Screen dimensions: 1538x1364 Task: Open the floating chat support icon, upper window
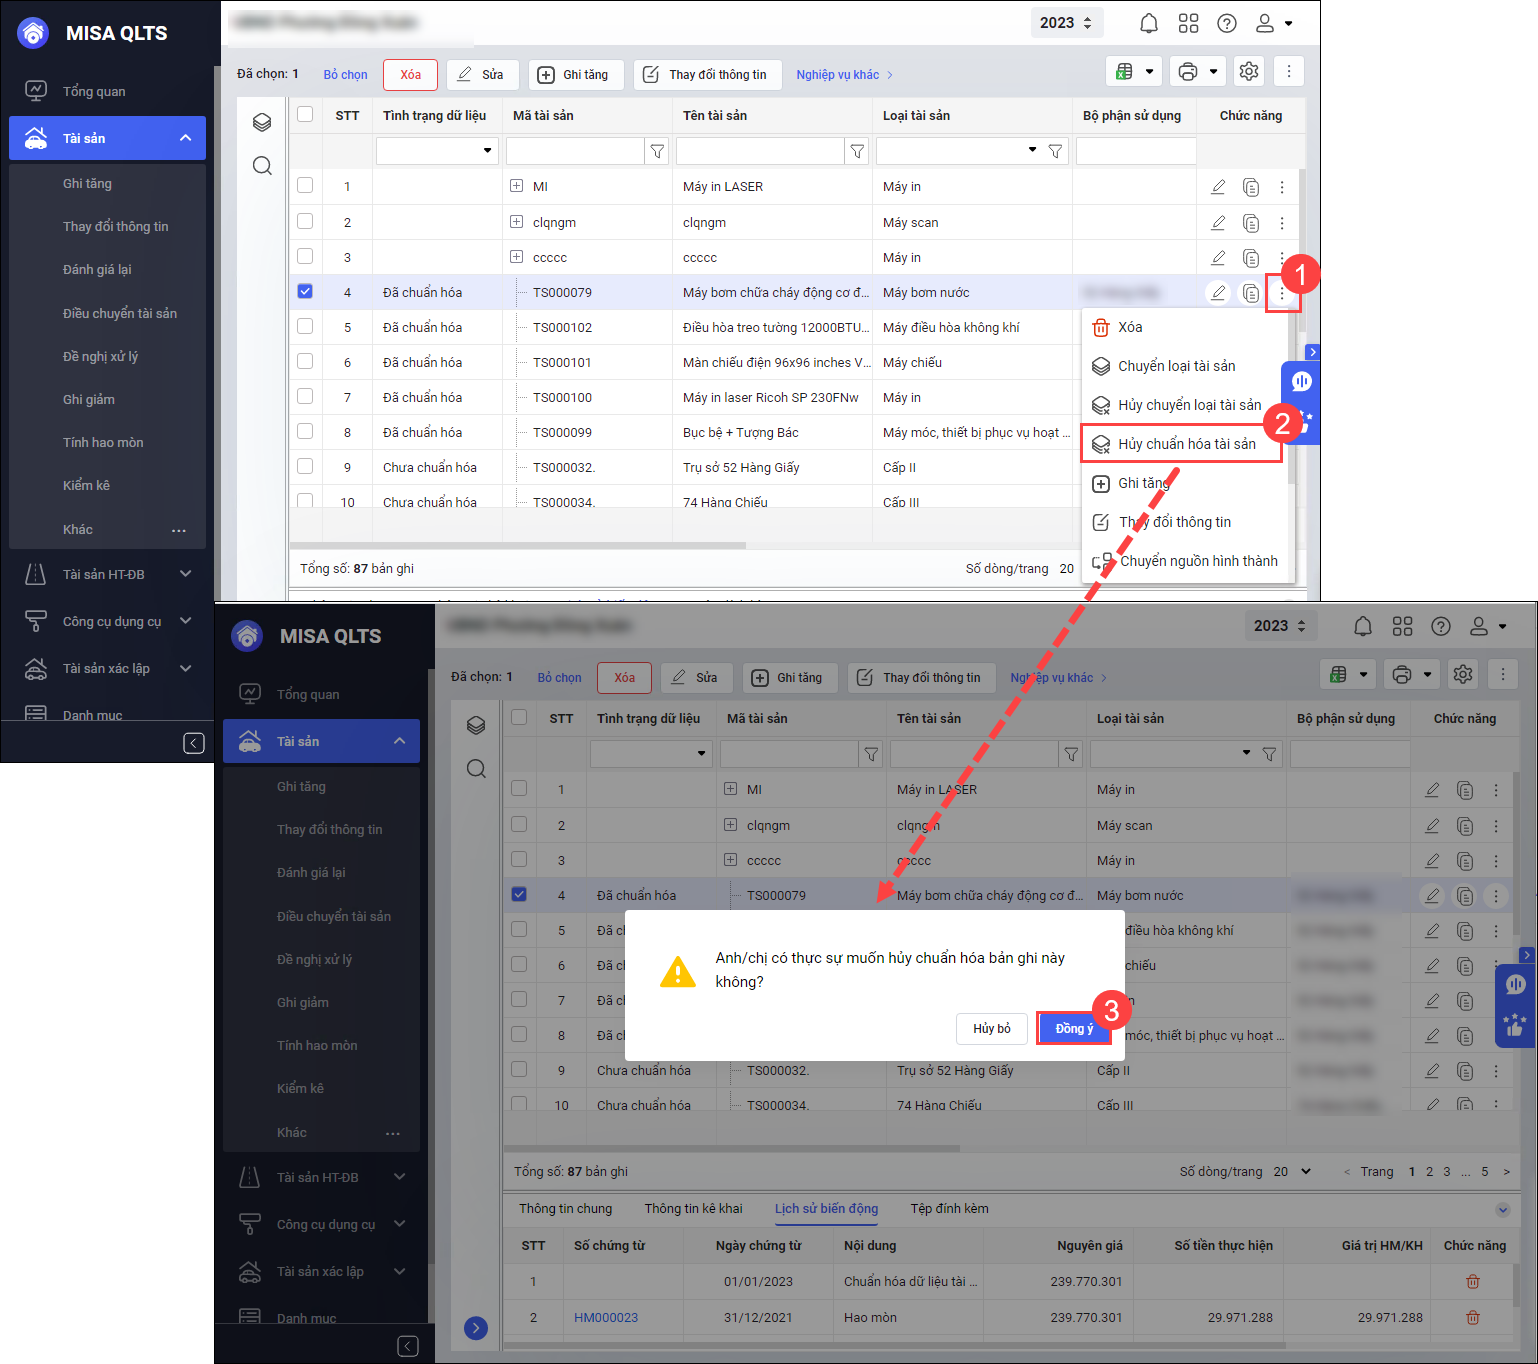pos(1301,381)
